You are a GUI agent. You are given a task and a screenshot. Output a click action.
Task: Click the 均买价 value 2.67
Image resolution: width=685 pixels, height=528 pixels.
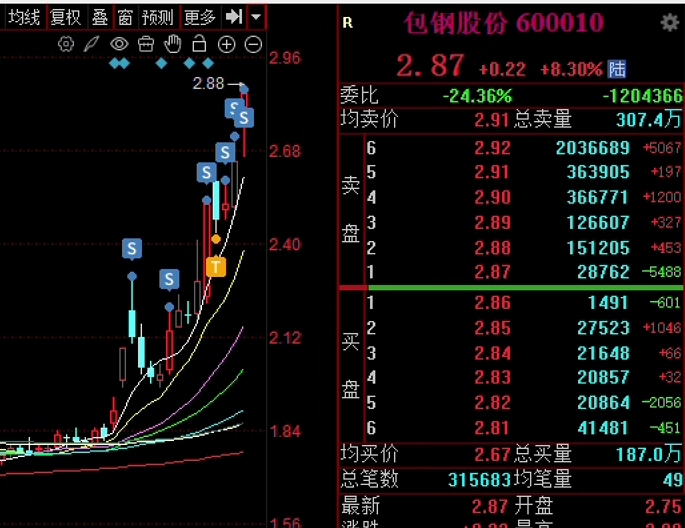[492, 455]
